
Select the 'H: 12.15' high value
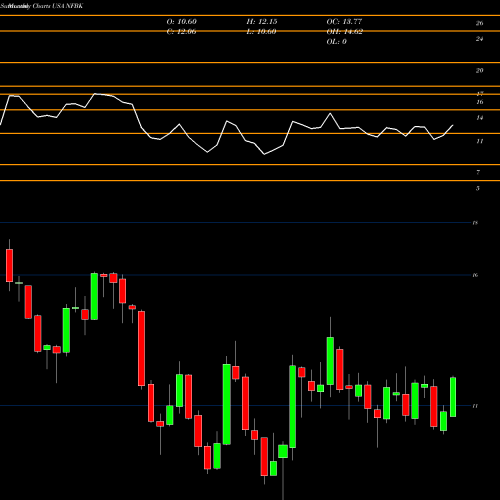click(262, 22)
